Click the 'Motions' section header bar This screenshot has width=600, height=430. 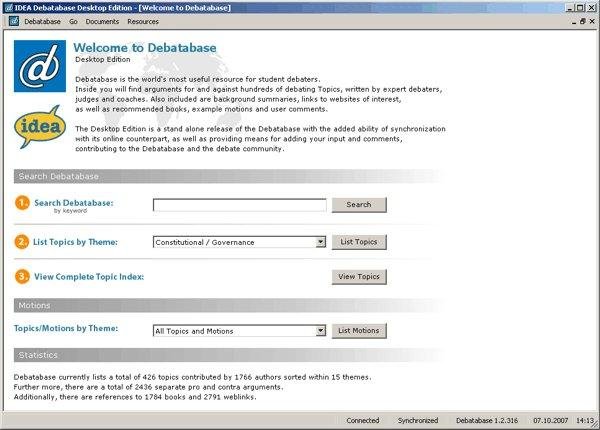(x=229, y=305)
